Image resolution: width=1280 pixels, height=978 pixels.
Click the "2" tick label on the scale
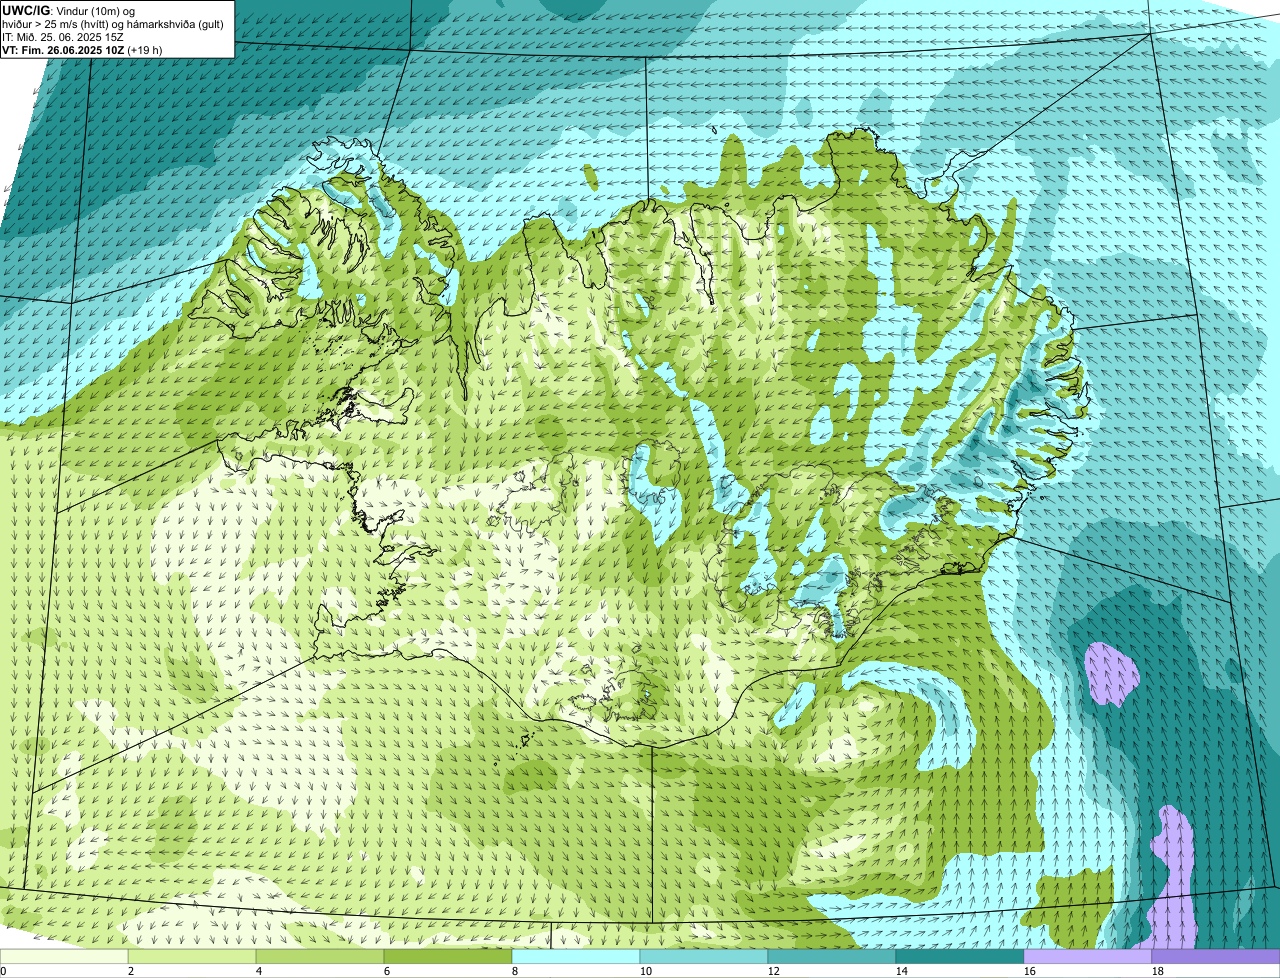tap(131, 971)
